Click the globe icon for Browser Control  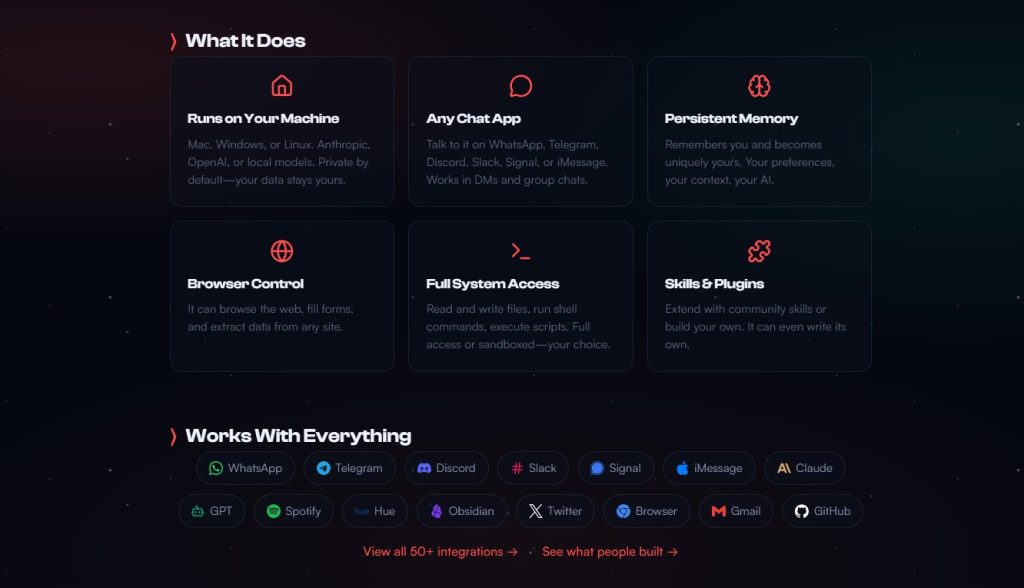click(282, 251)
